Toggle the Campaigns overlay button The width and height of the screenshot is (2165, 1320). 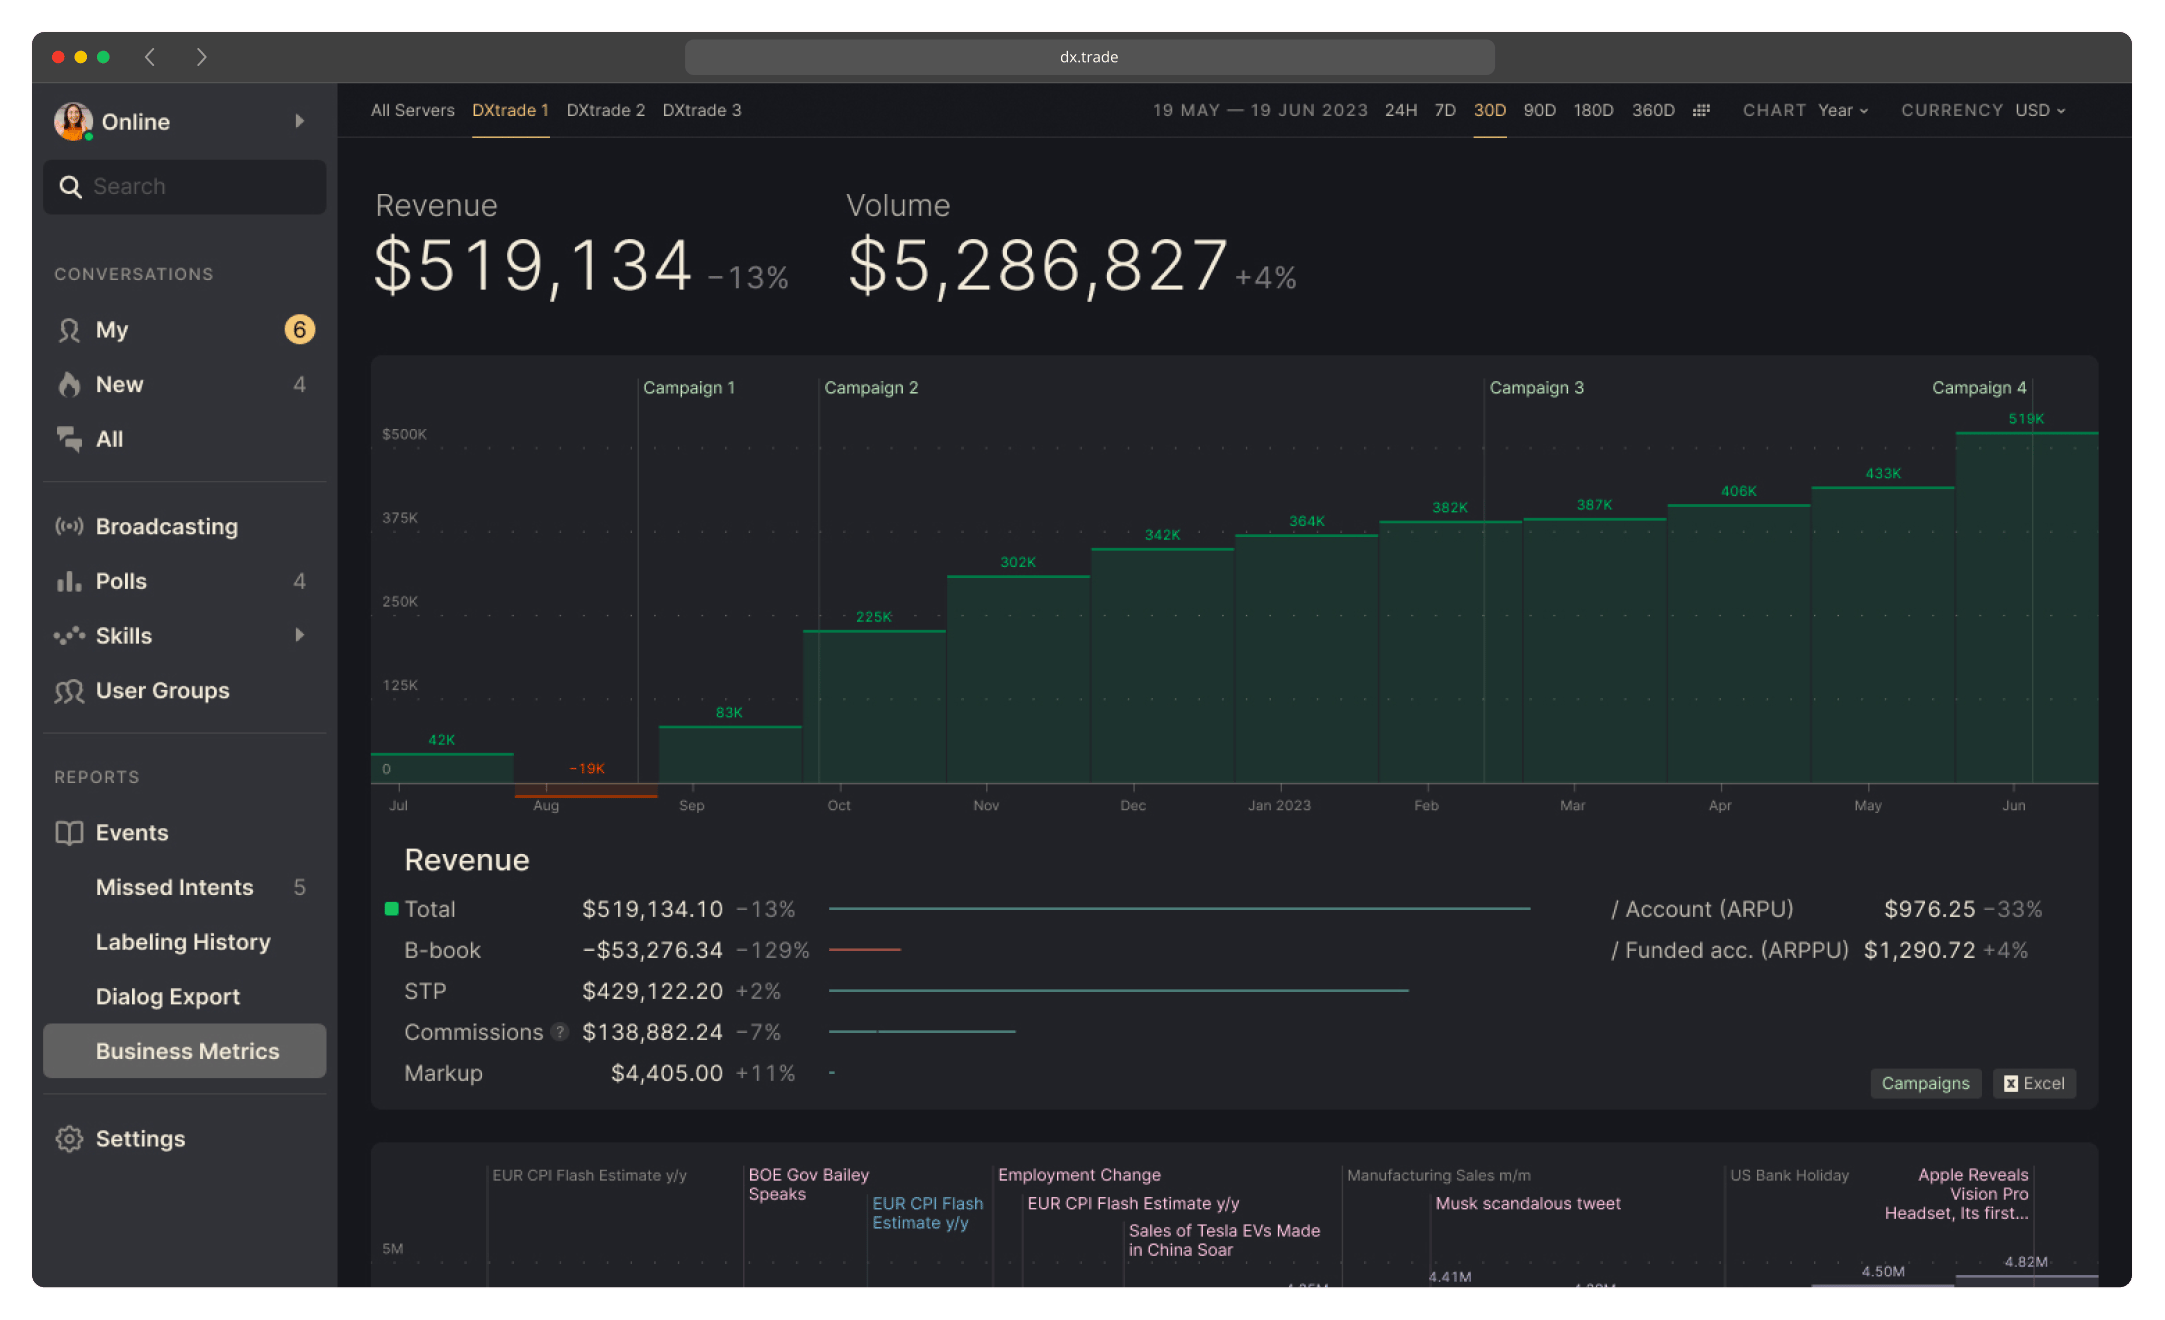click(1925, 1083)
